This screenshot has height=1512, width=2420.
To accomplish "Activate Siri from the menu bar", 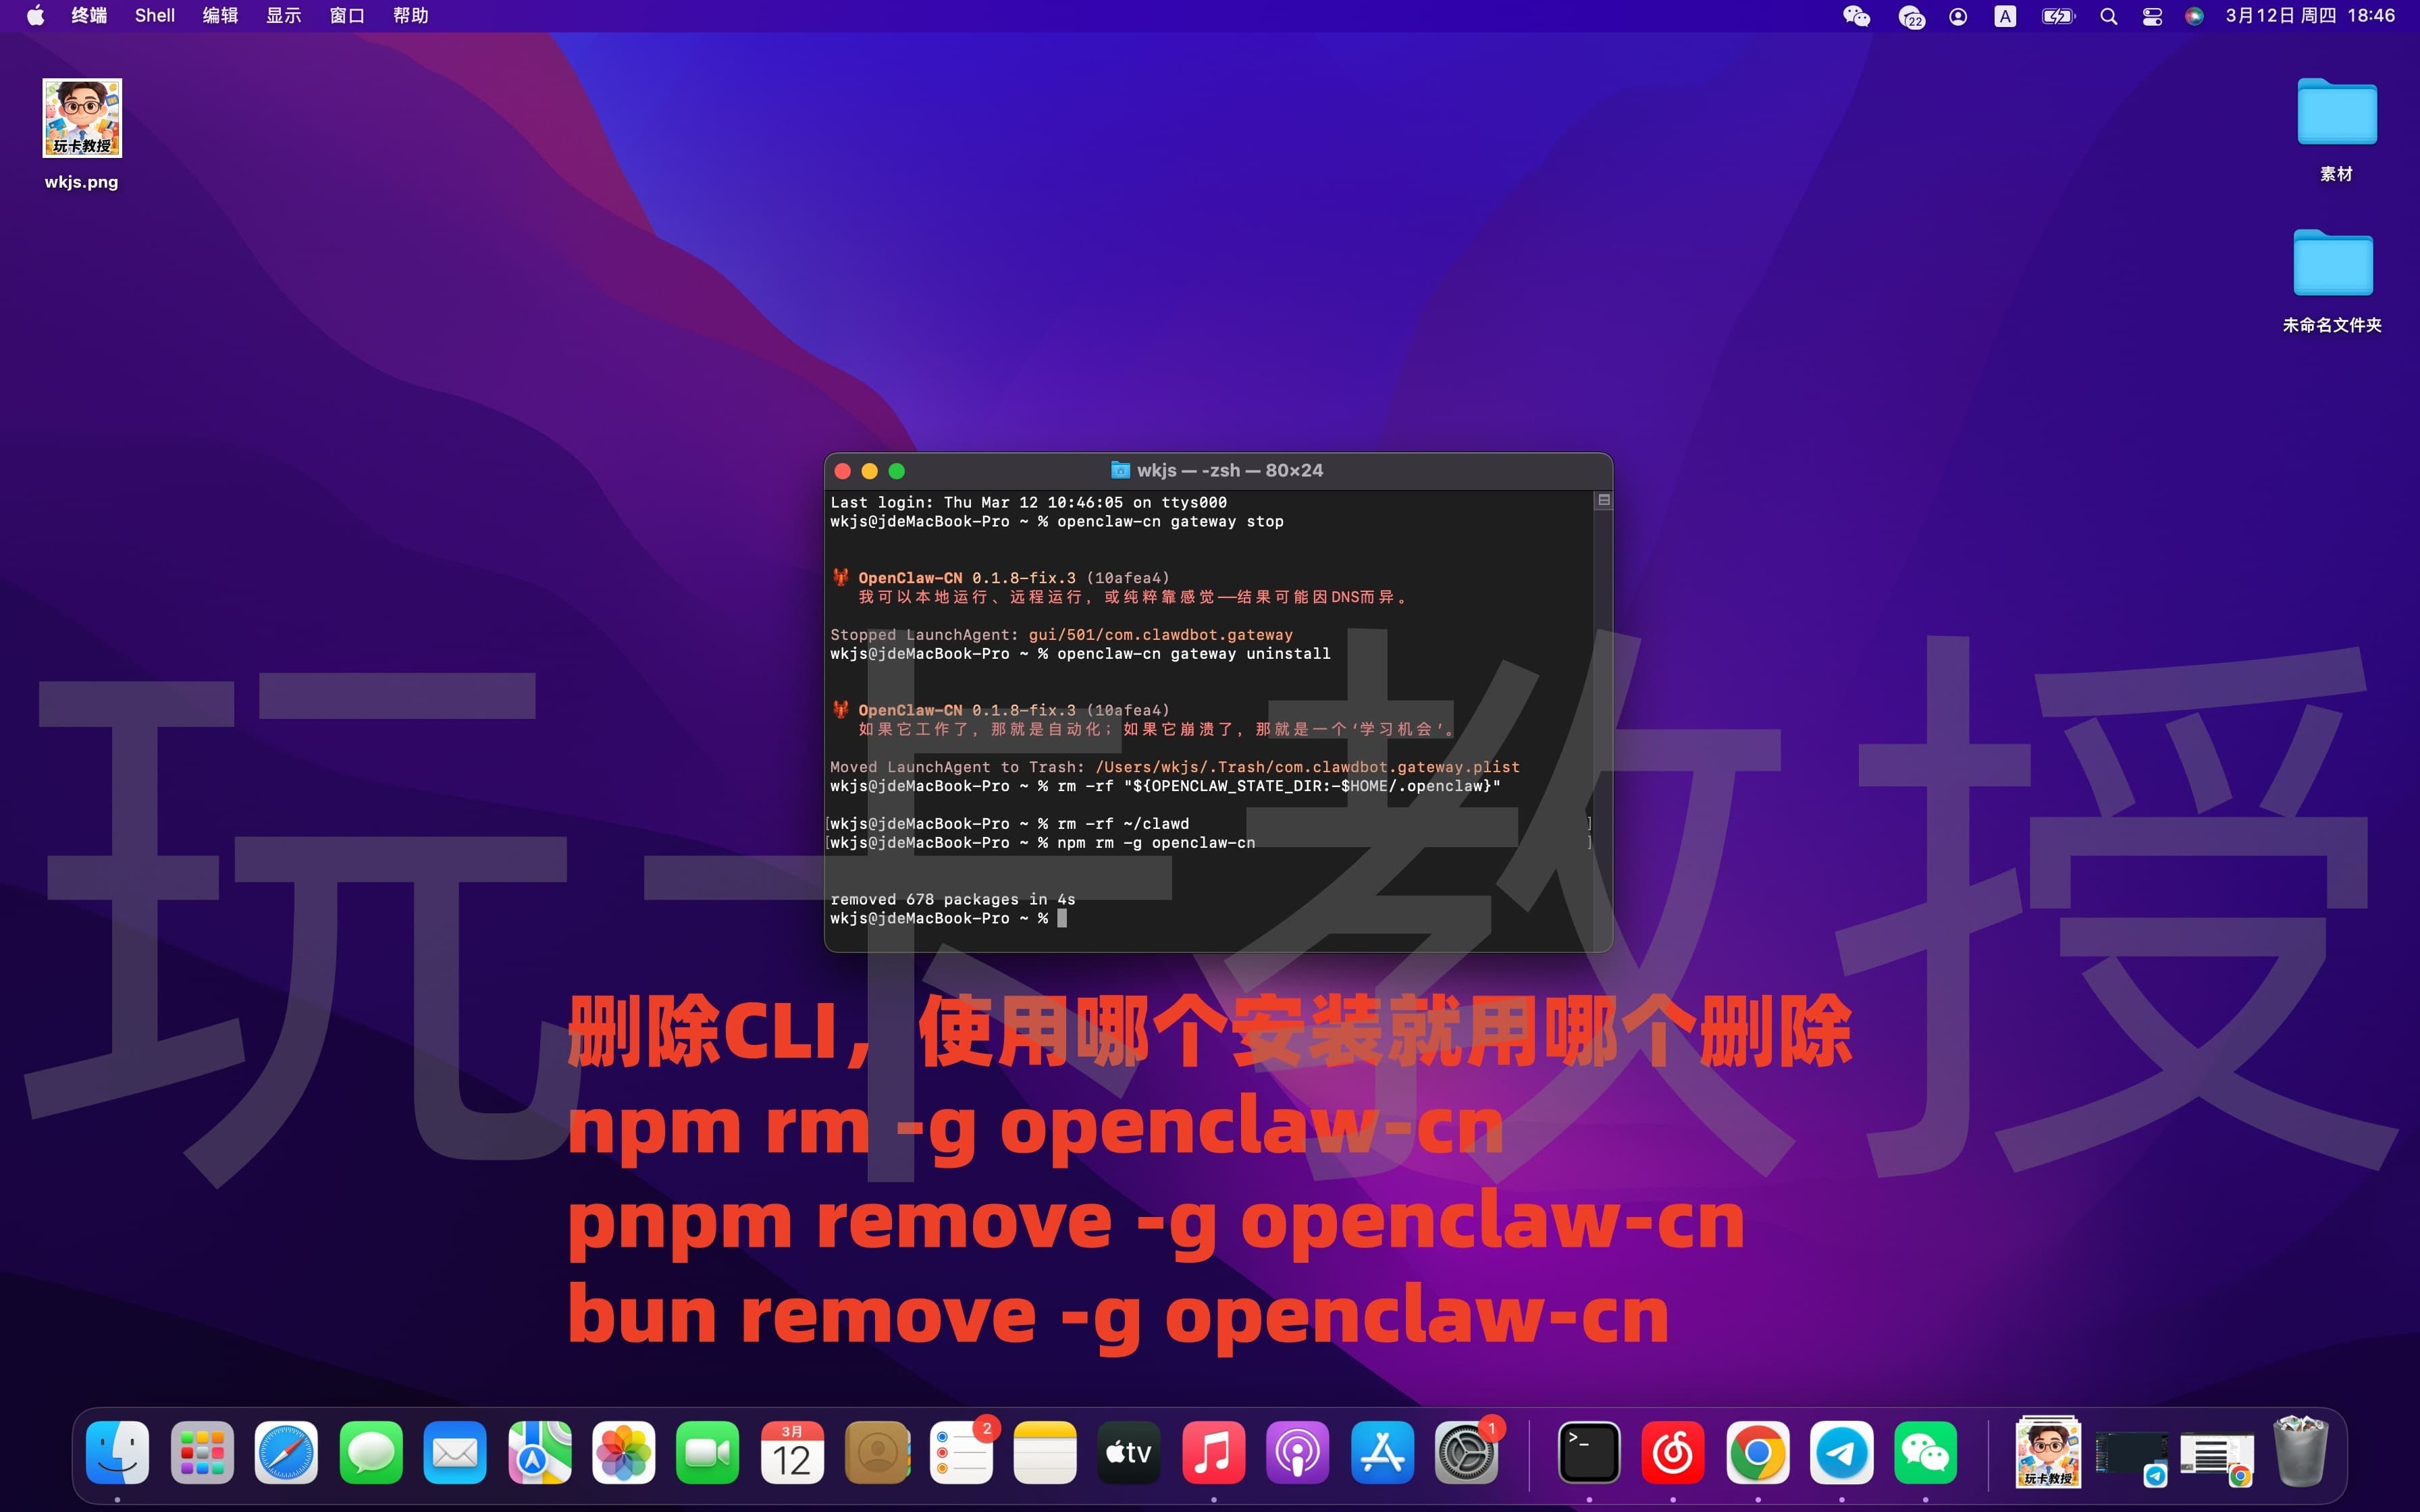I will [2194, 16].
